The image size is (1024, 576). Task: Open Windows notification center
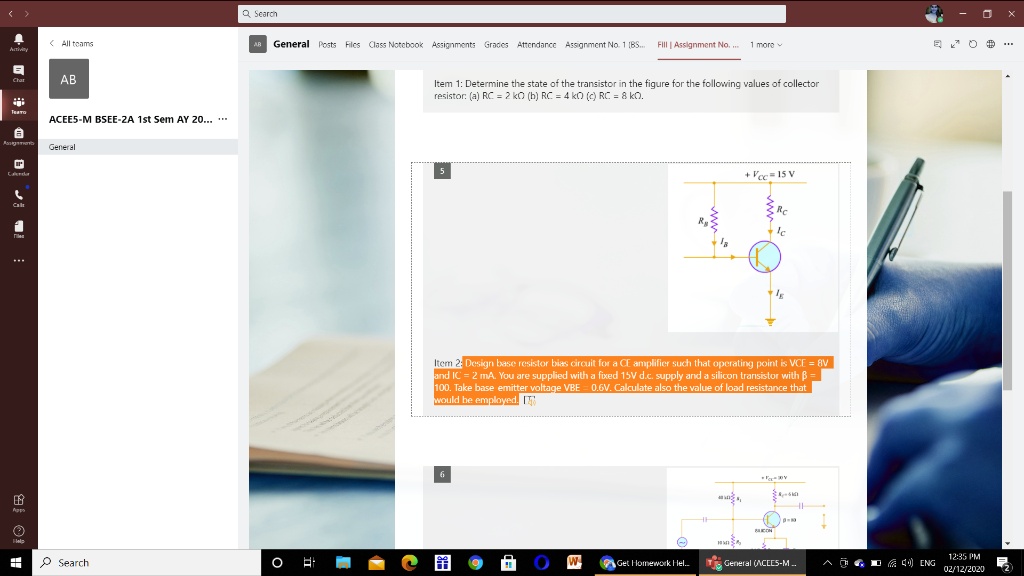coord(1004,562)
